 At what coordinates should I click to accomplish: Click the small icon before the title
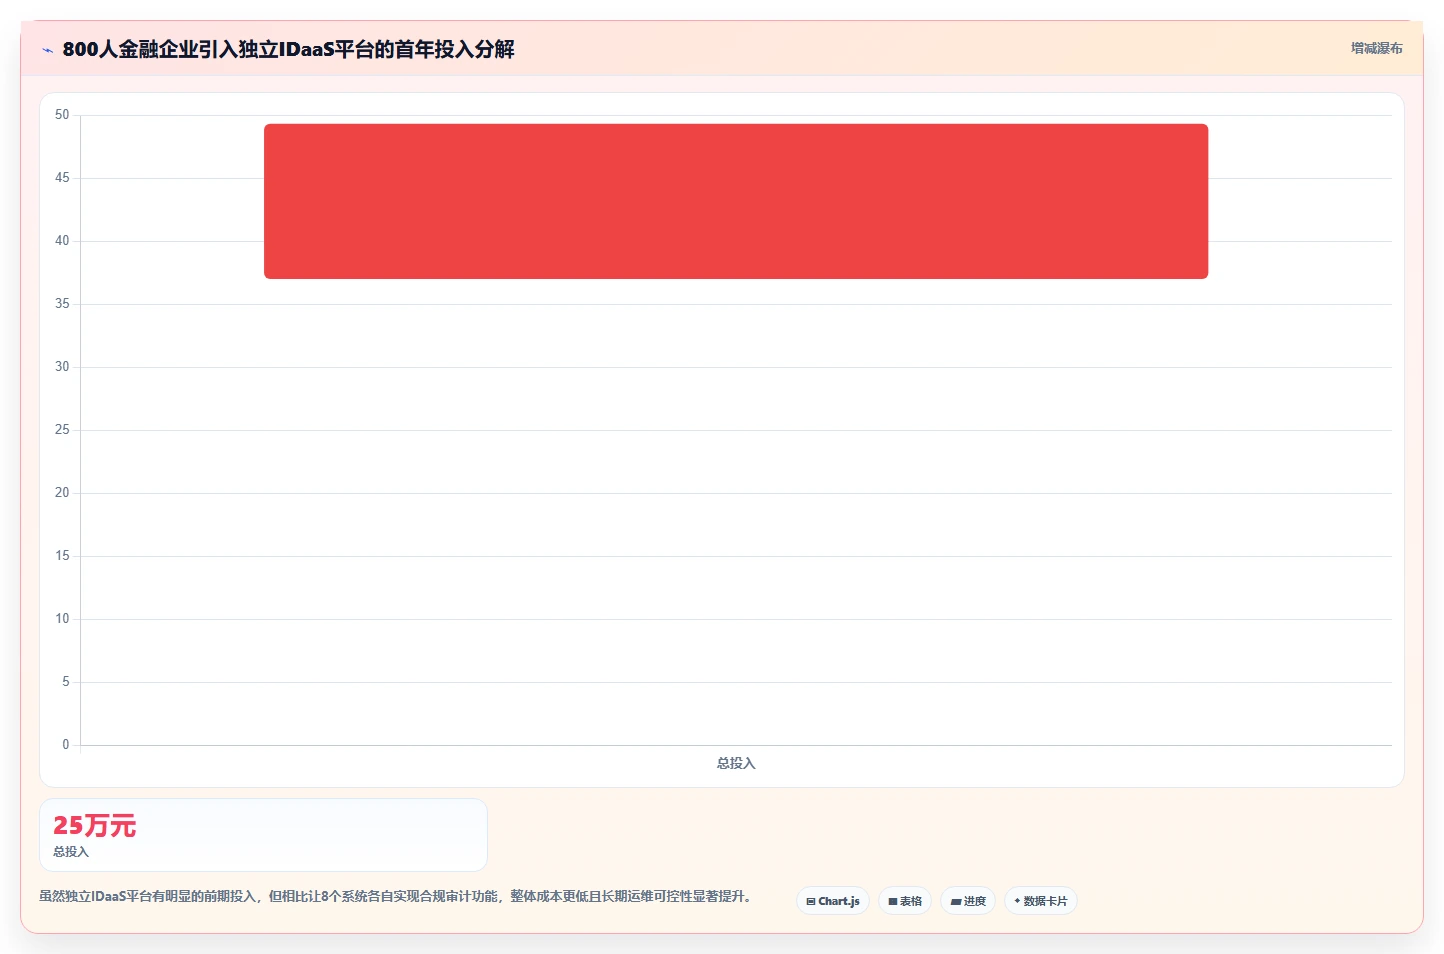click(47, 50)
